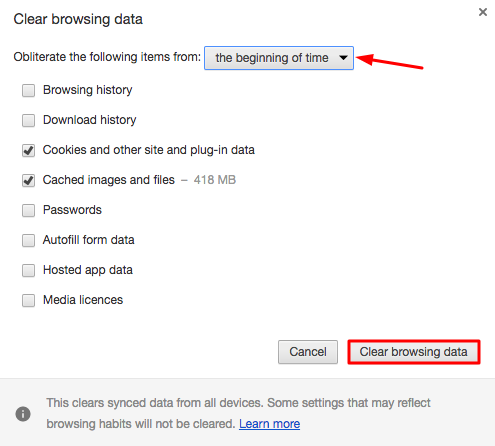Click the Media licences label text
The image size is (495, 446).
(x=83, y=300)
